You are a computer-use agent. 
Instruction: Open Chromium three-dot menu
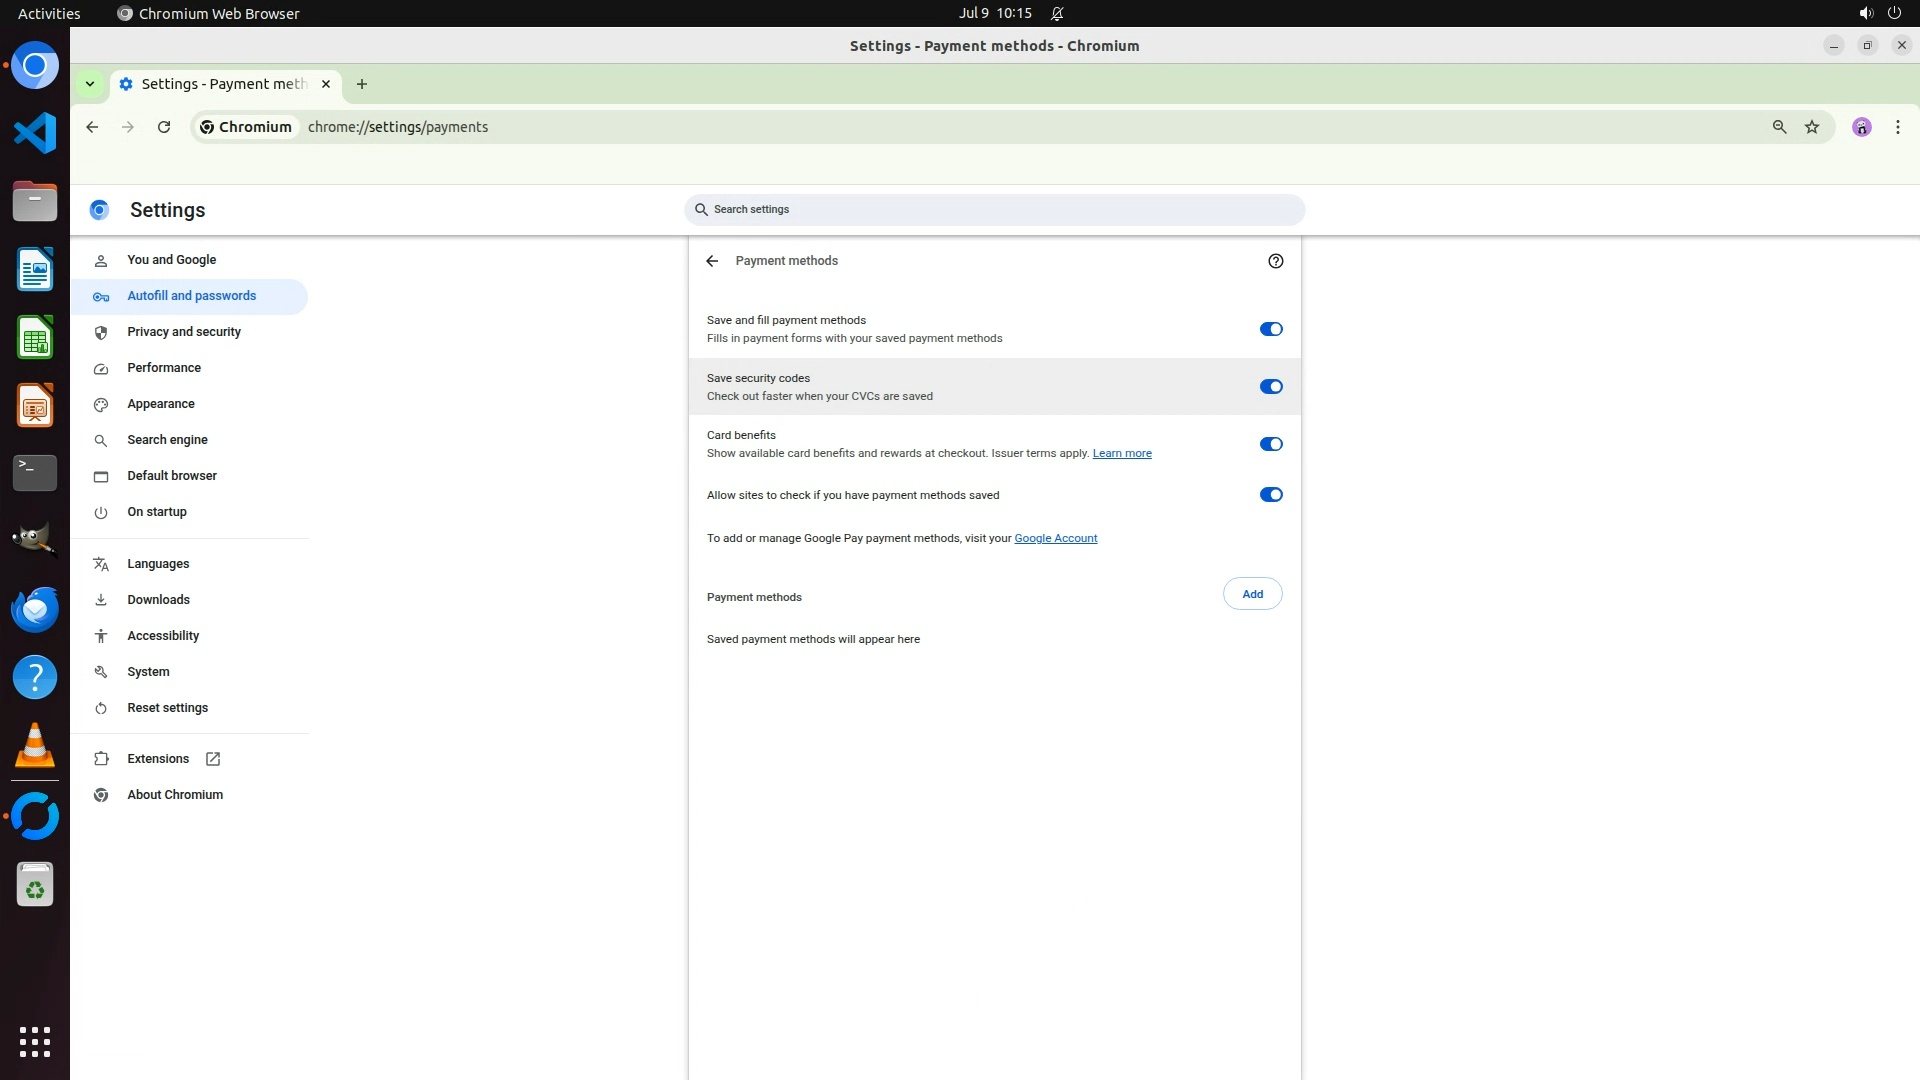[1897, 127]
